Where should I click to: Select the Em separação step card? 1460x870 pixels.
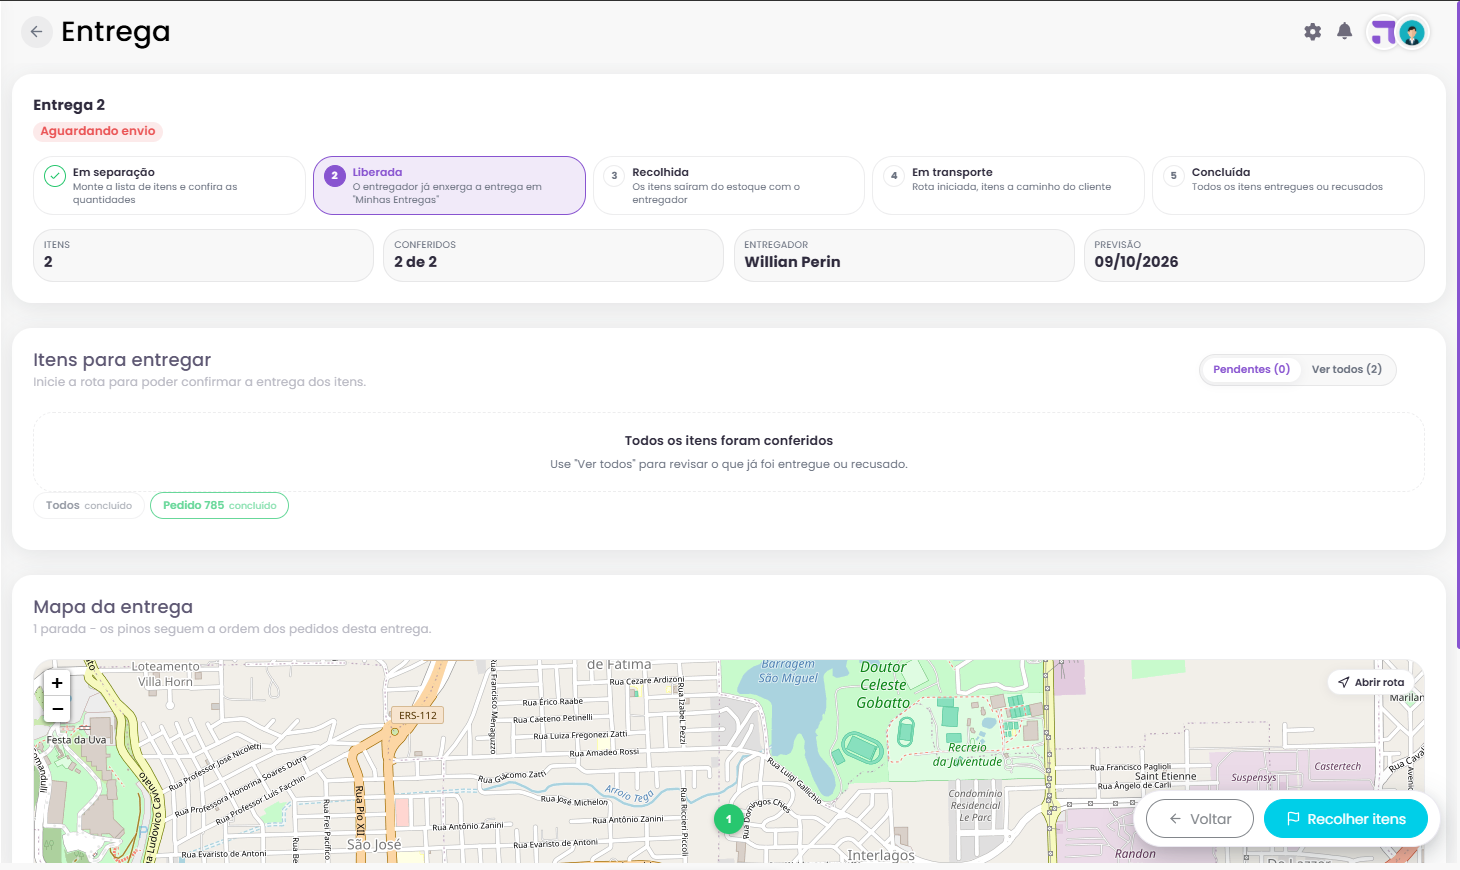[169, 185]
